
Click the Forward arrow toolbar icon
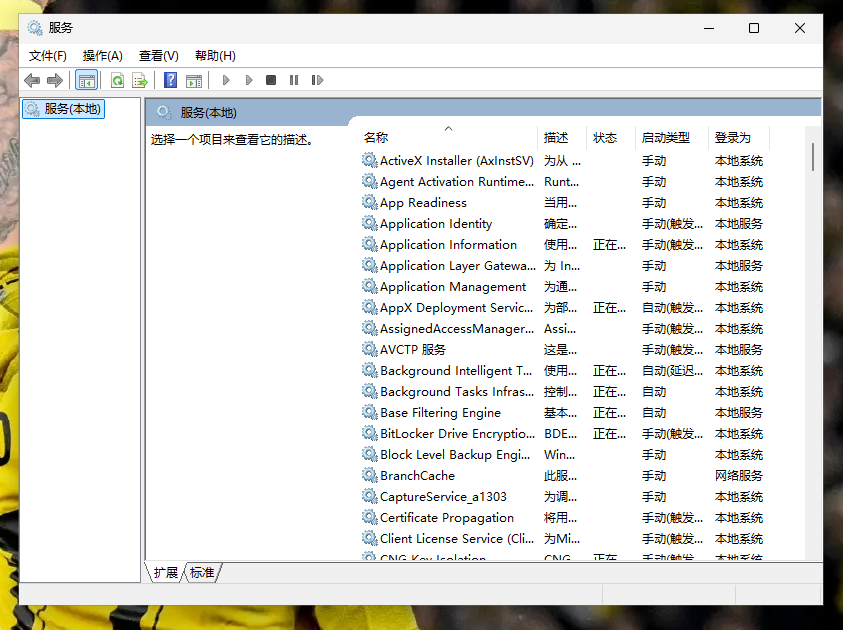pyautogui.click(x=55, y=81)
